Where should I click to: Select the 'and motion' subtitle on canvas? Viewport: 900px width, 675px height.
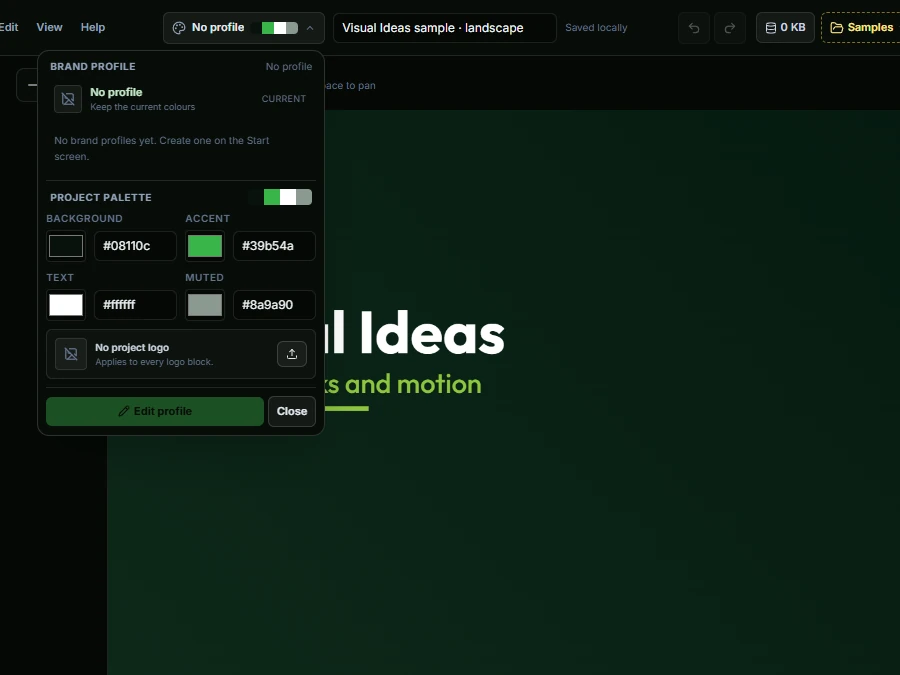pos(413,384)
